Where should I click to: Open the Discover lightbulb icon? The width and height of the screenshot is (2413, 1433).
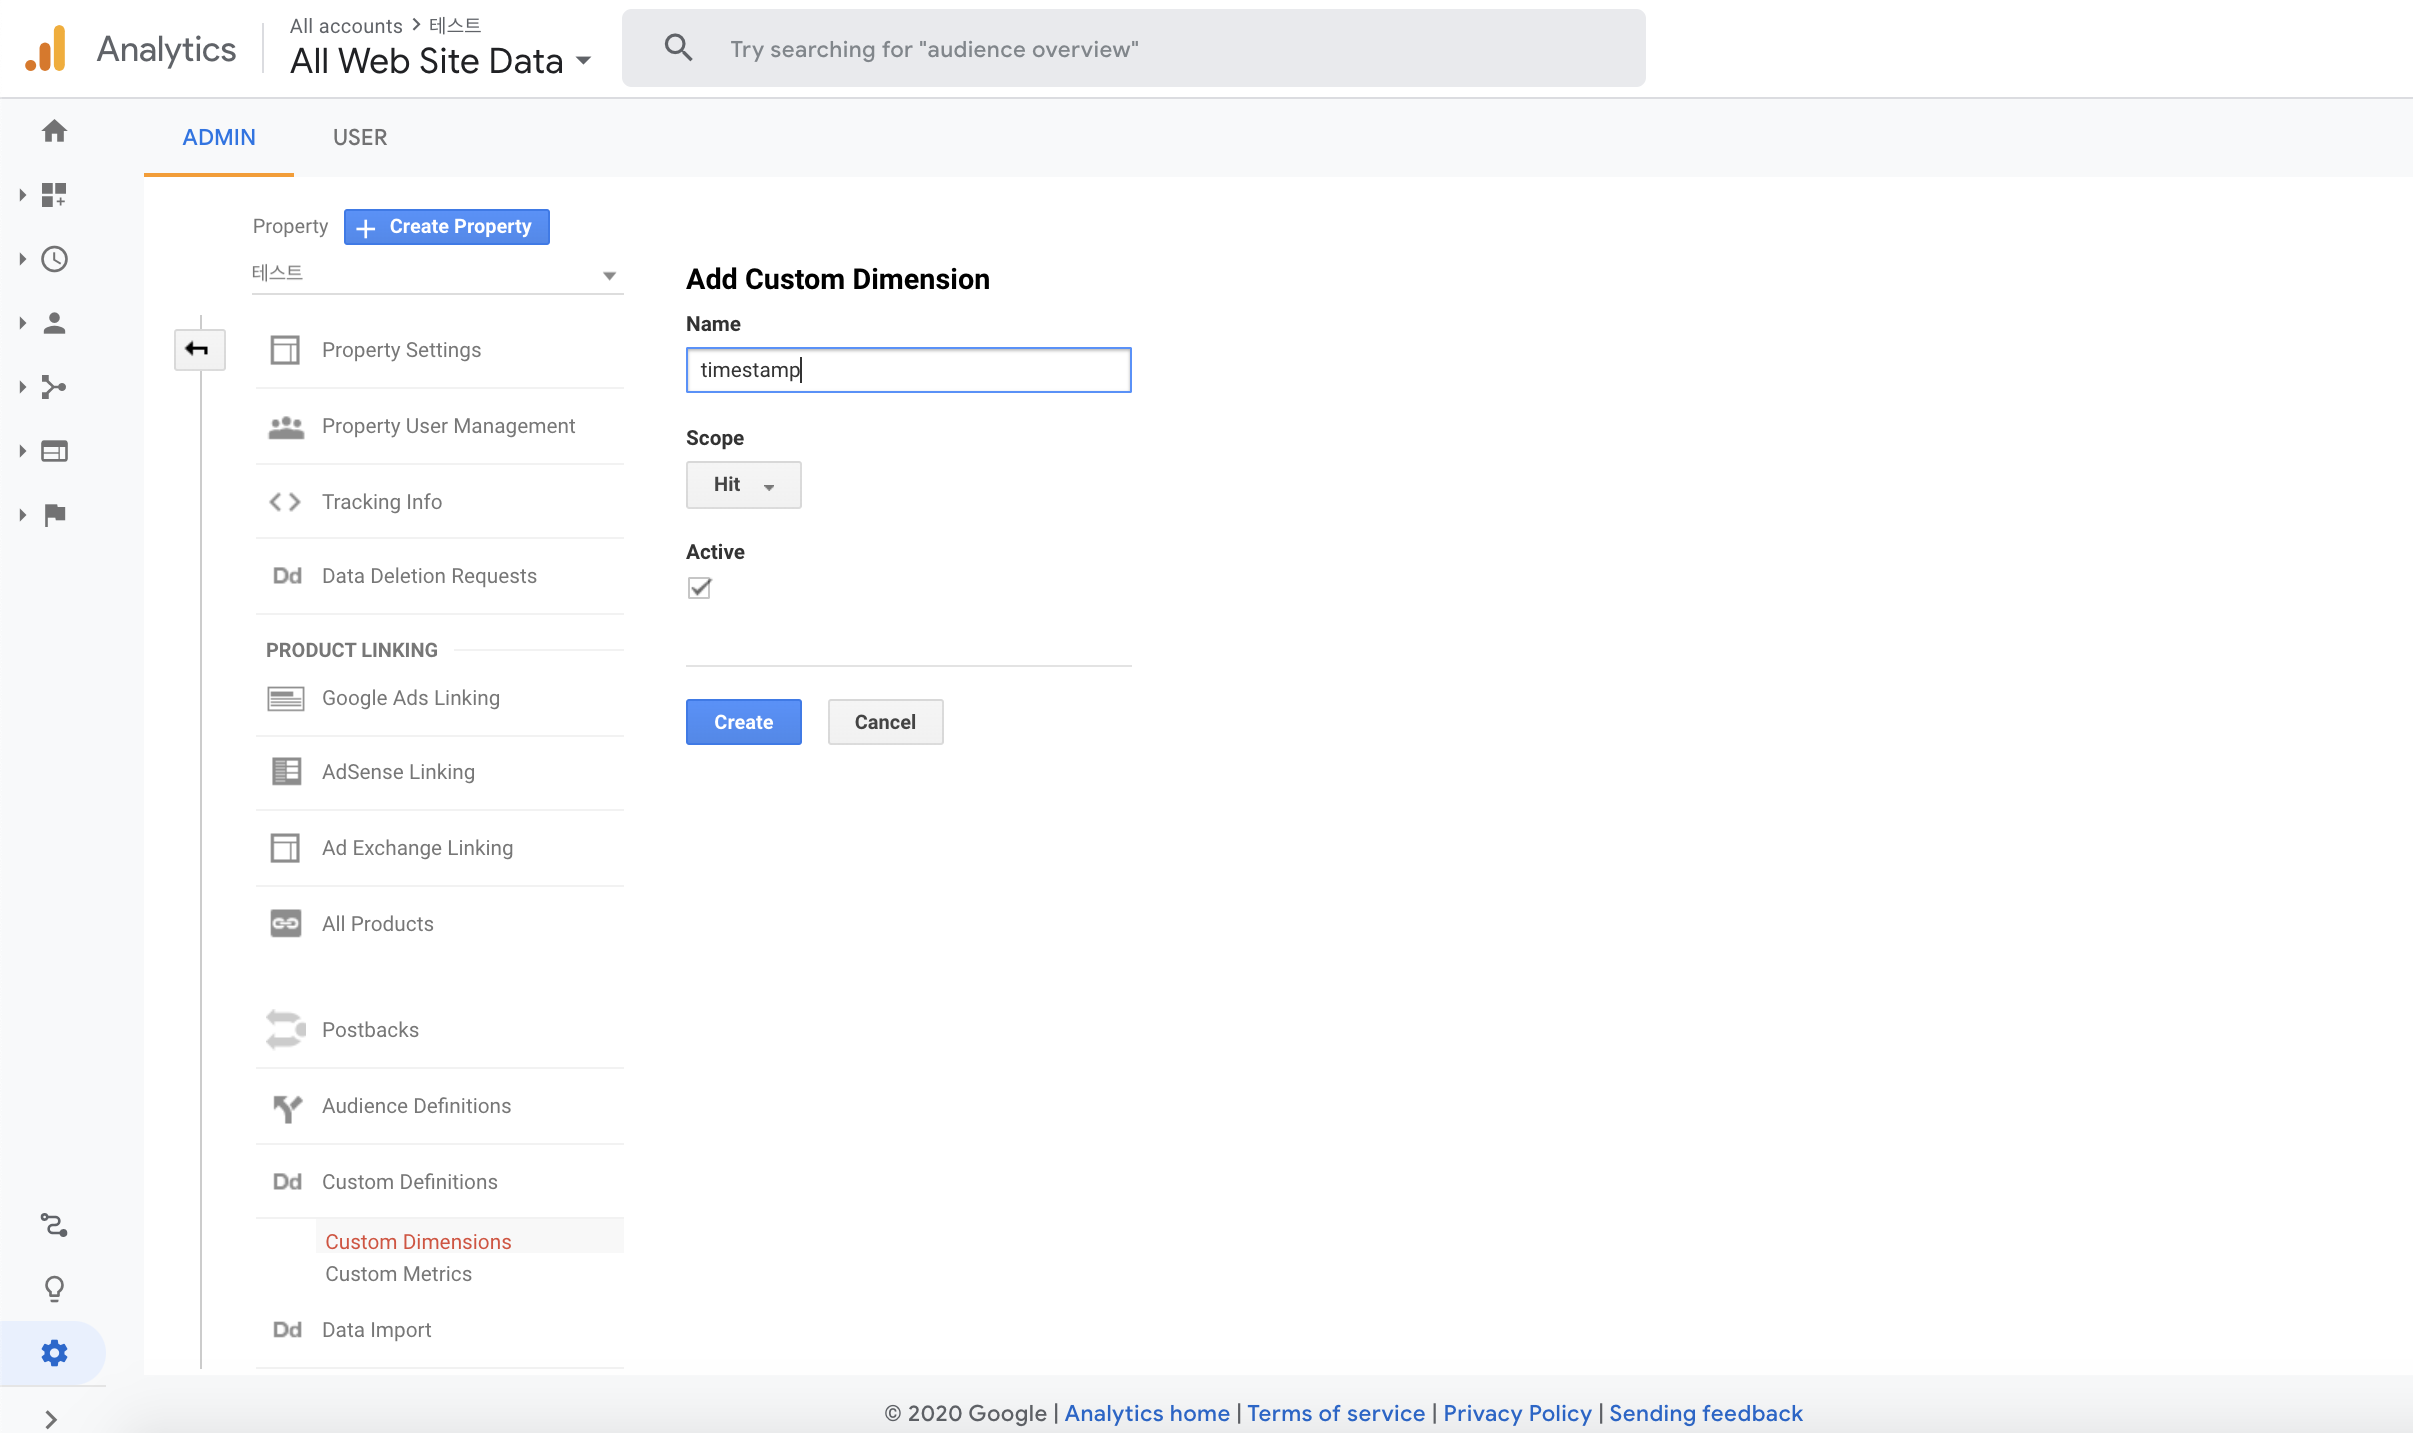coord(54,1289)
